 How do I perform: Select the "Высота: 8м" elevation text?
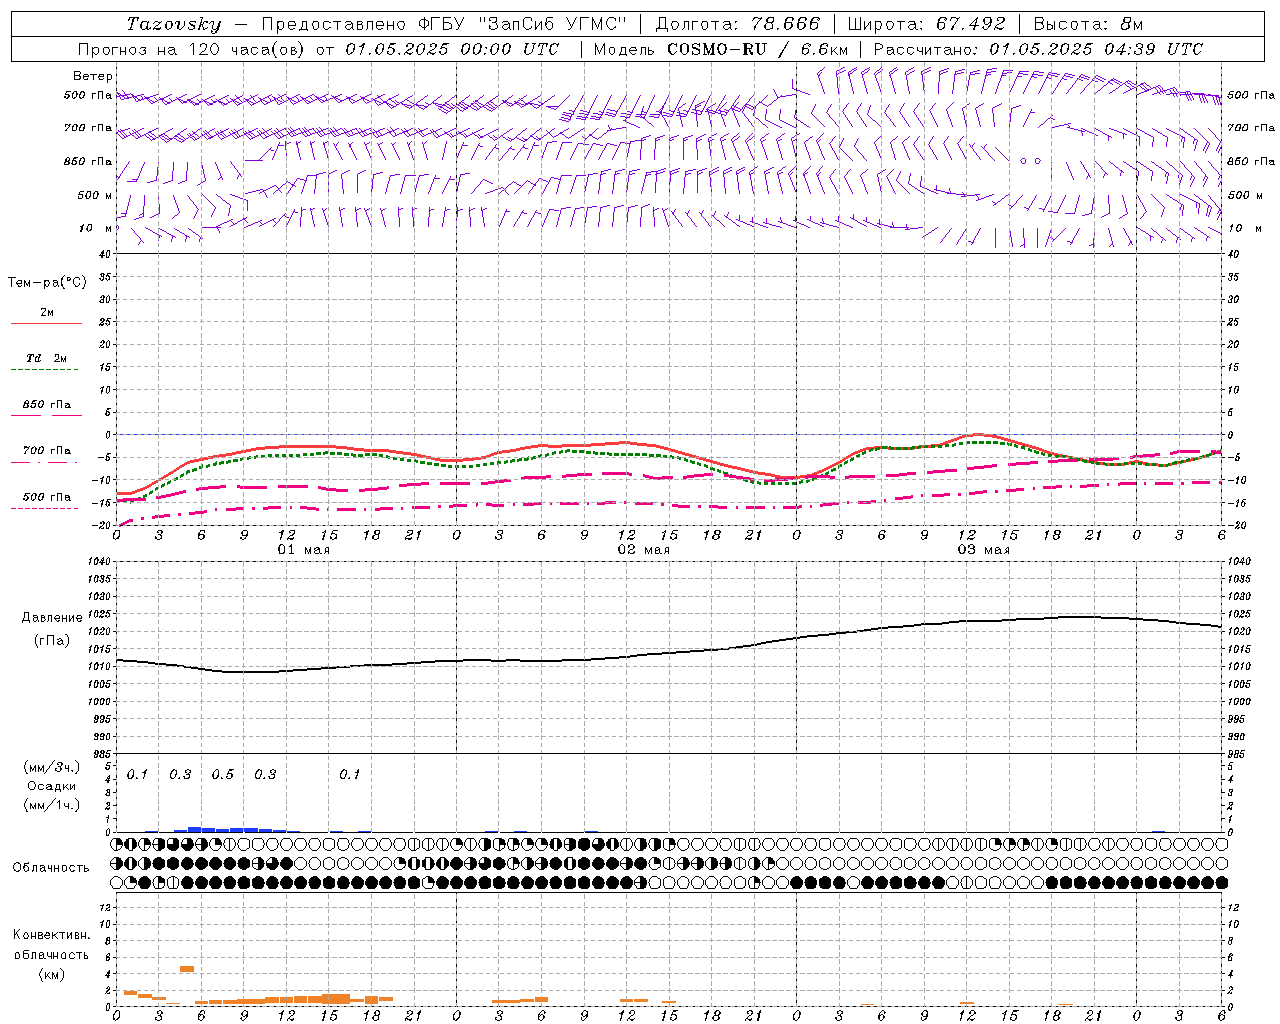(x=1088, y=24)
